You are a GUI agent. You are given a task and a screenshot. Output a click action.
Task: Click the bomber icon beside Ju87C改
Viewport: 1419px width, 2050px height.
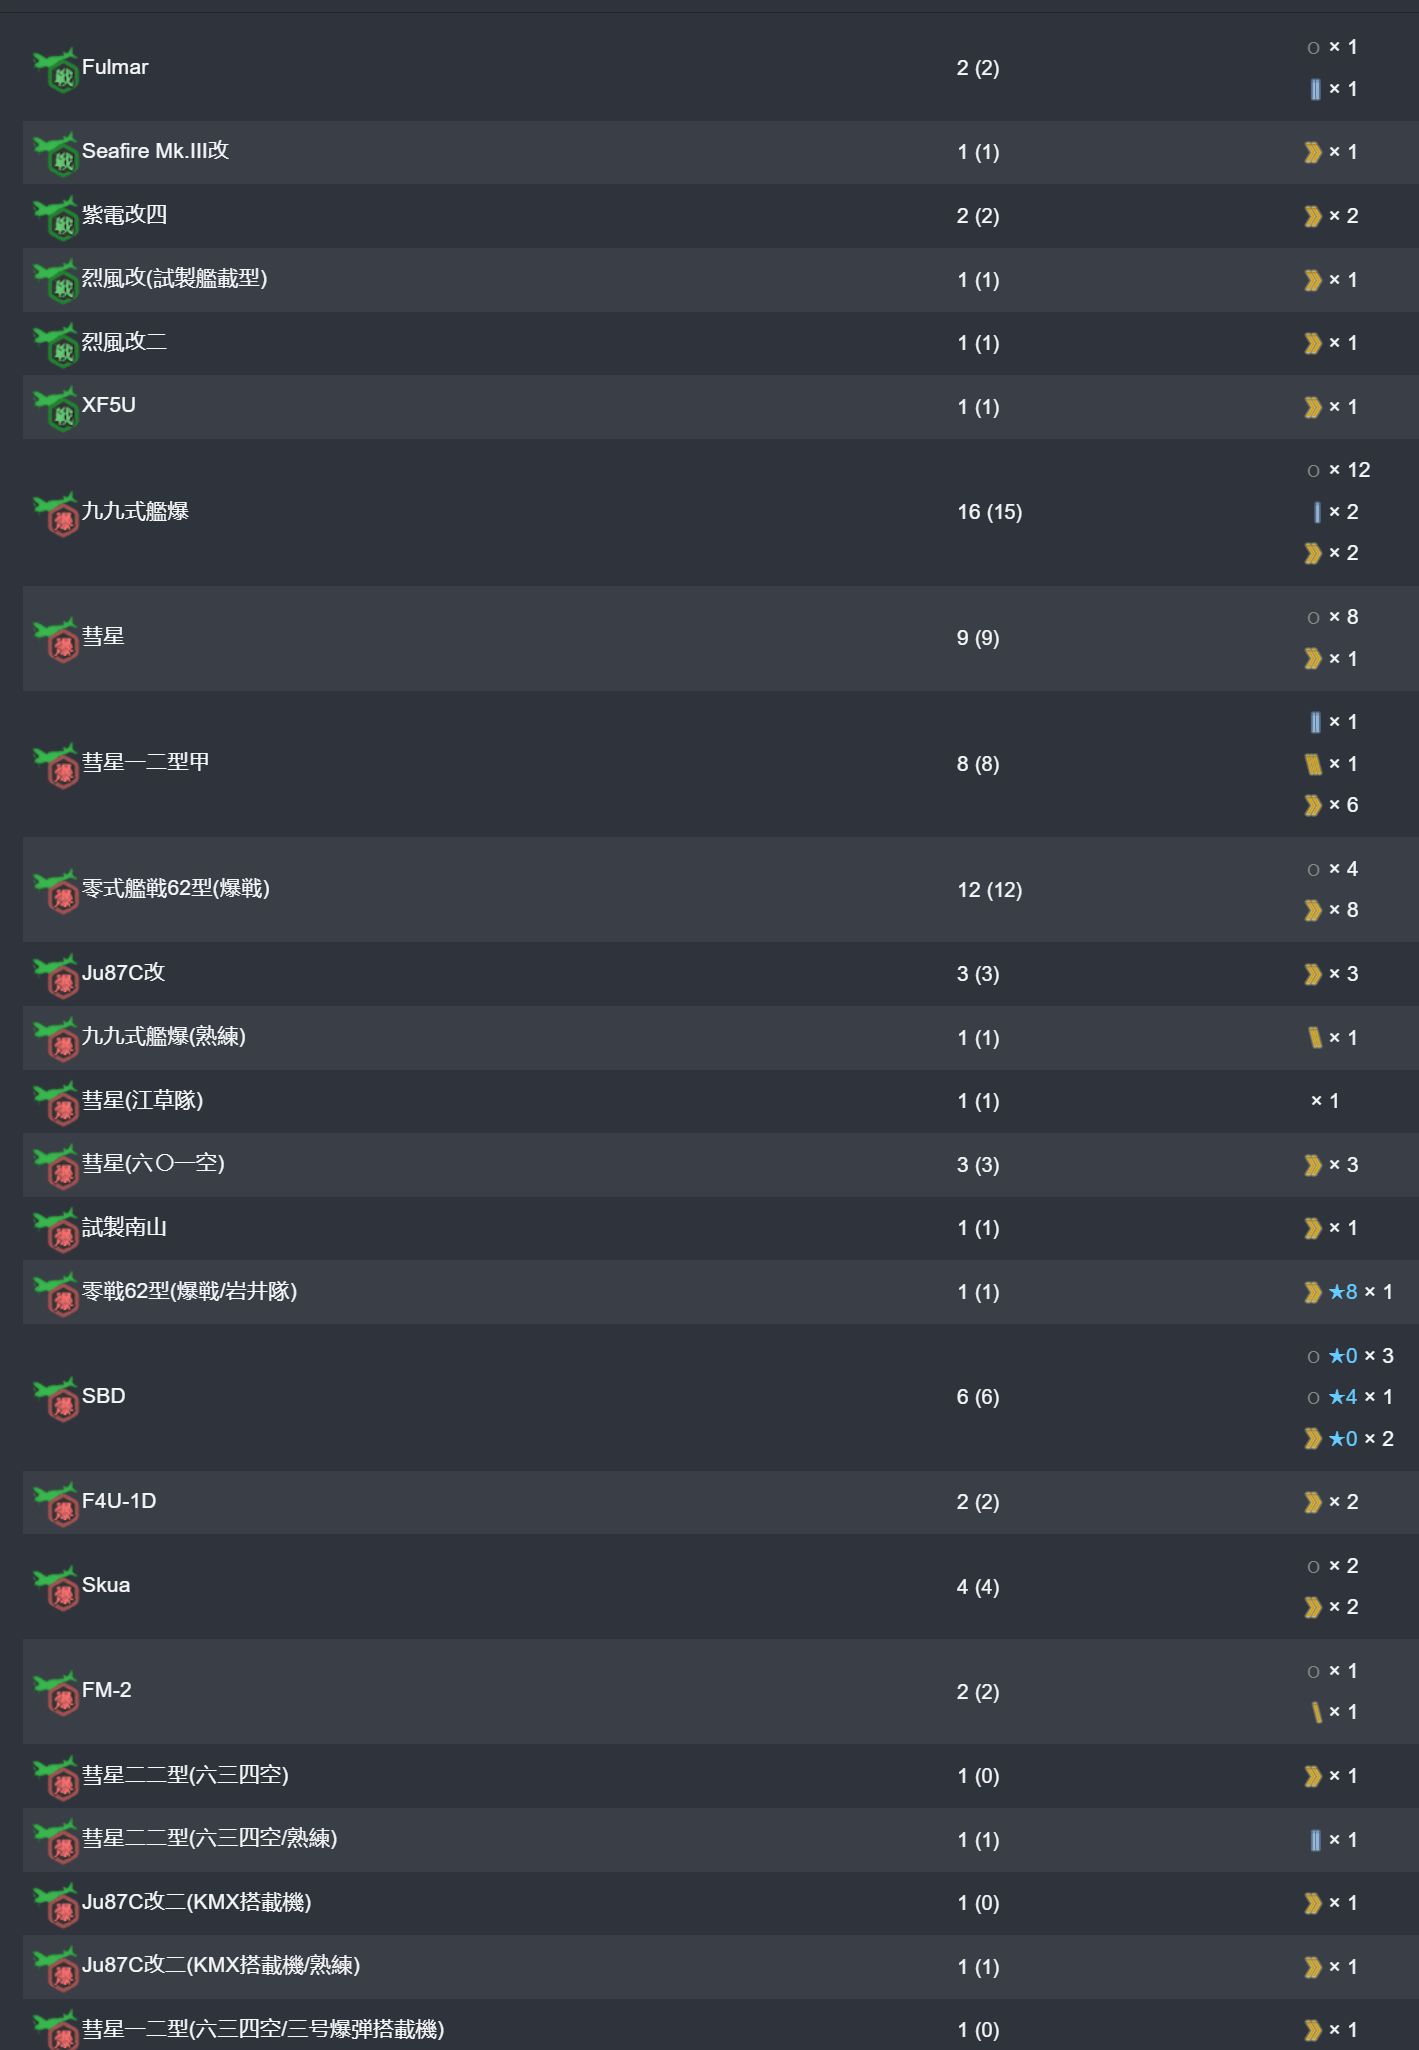coord(56,975)
